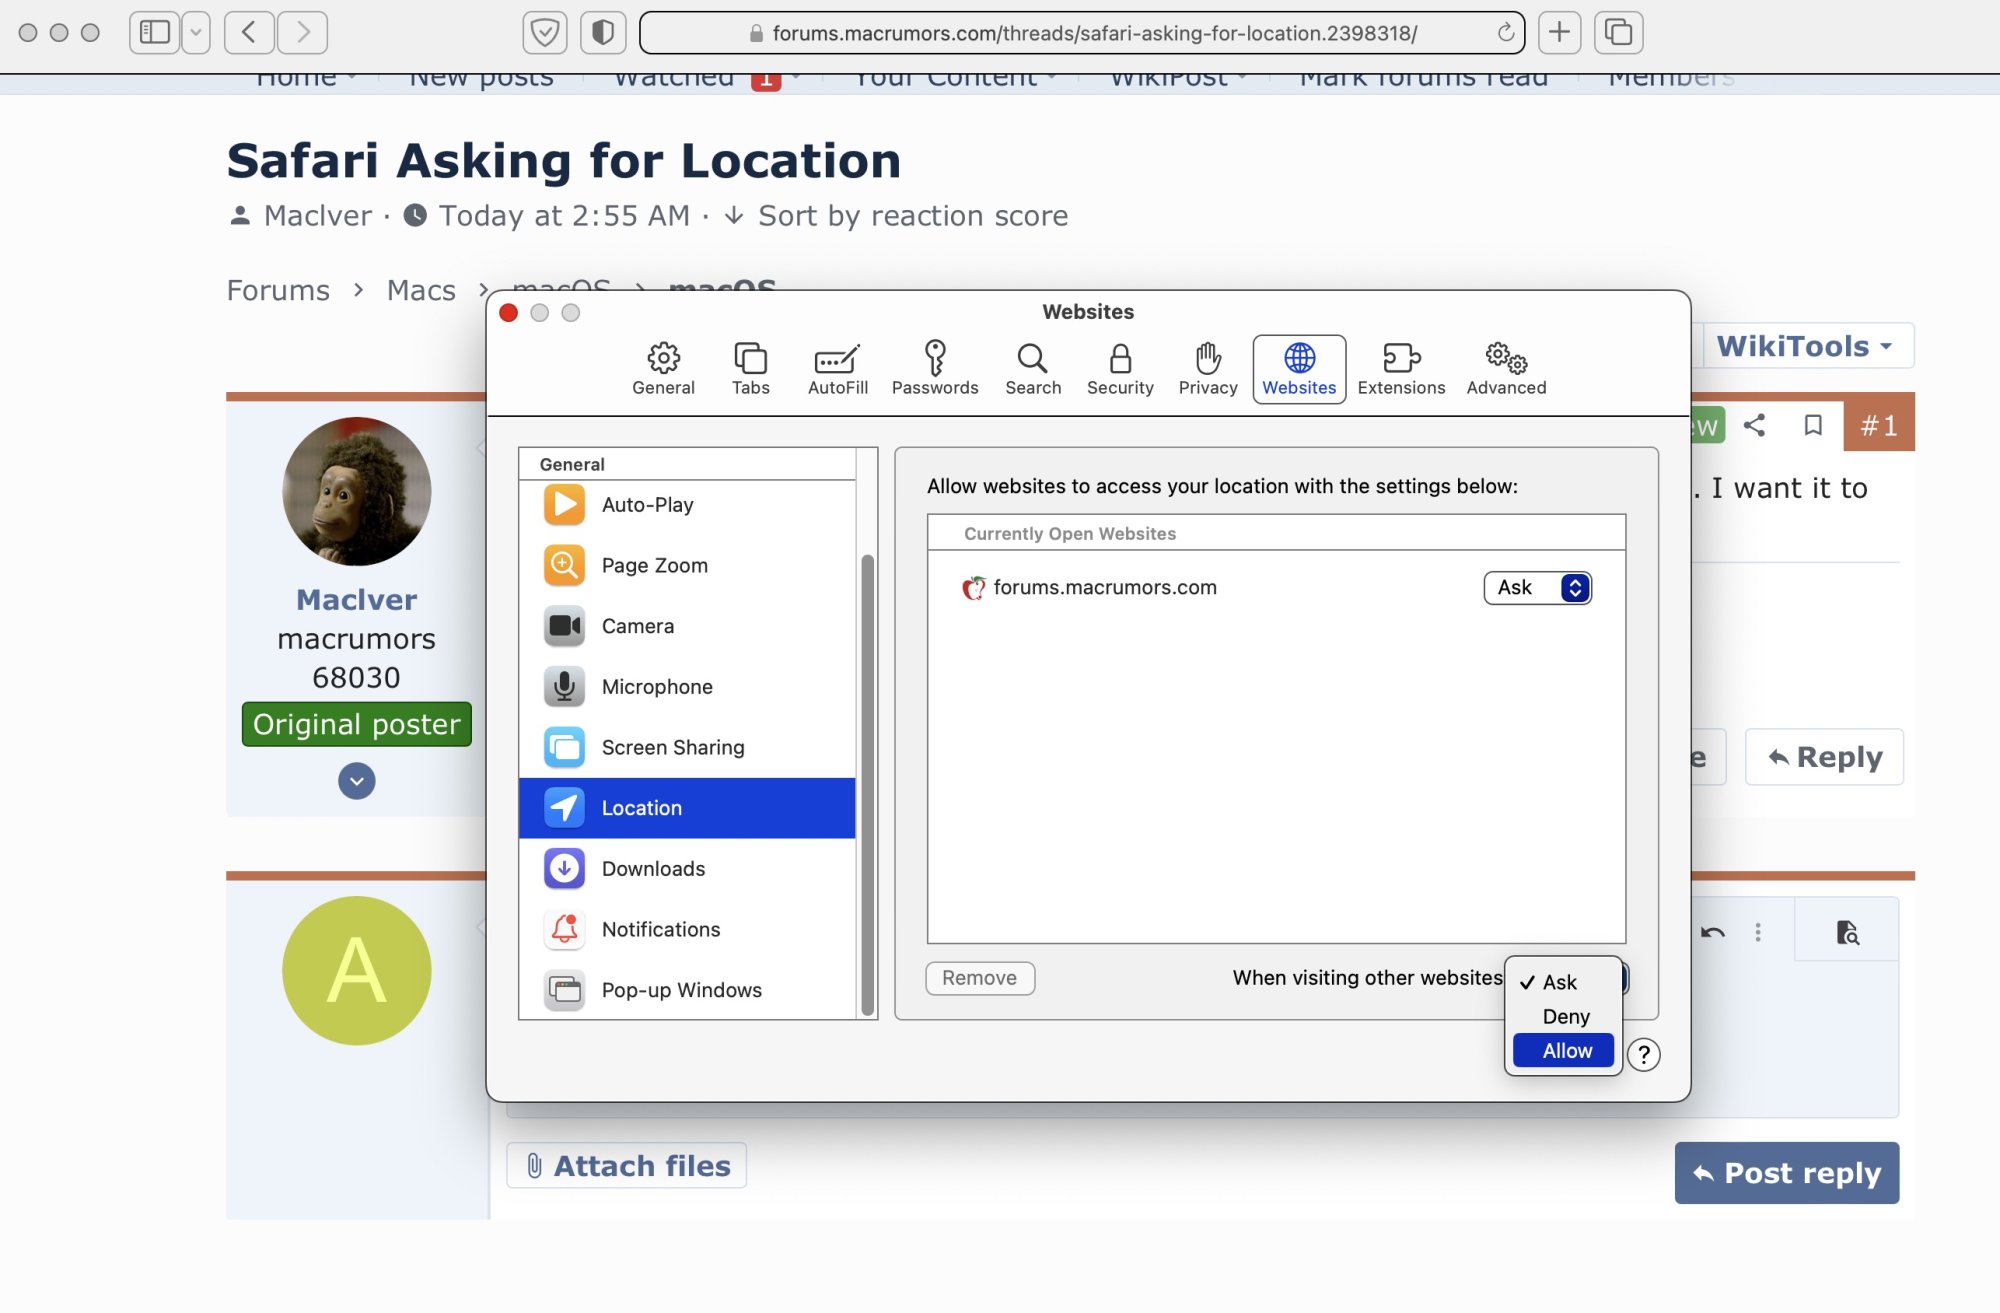Click the help question mark button
The image size is (2000, 1313).
point(1643,1054)
